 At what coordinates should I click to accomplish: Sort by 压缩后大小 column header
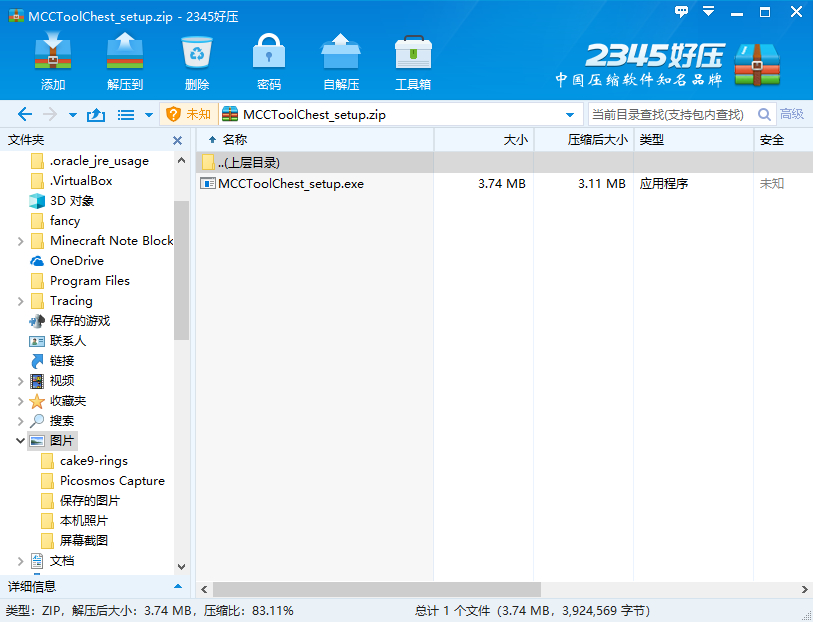coord(584,139)
